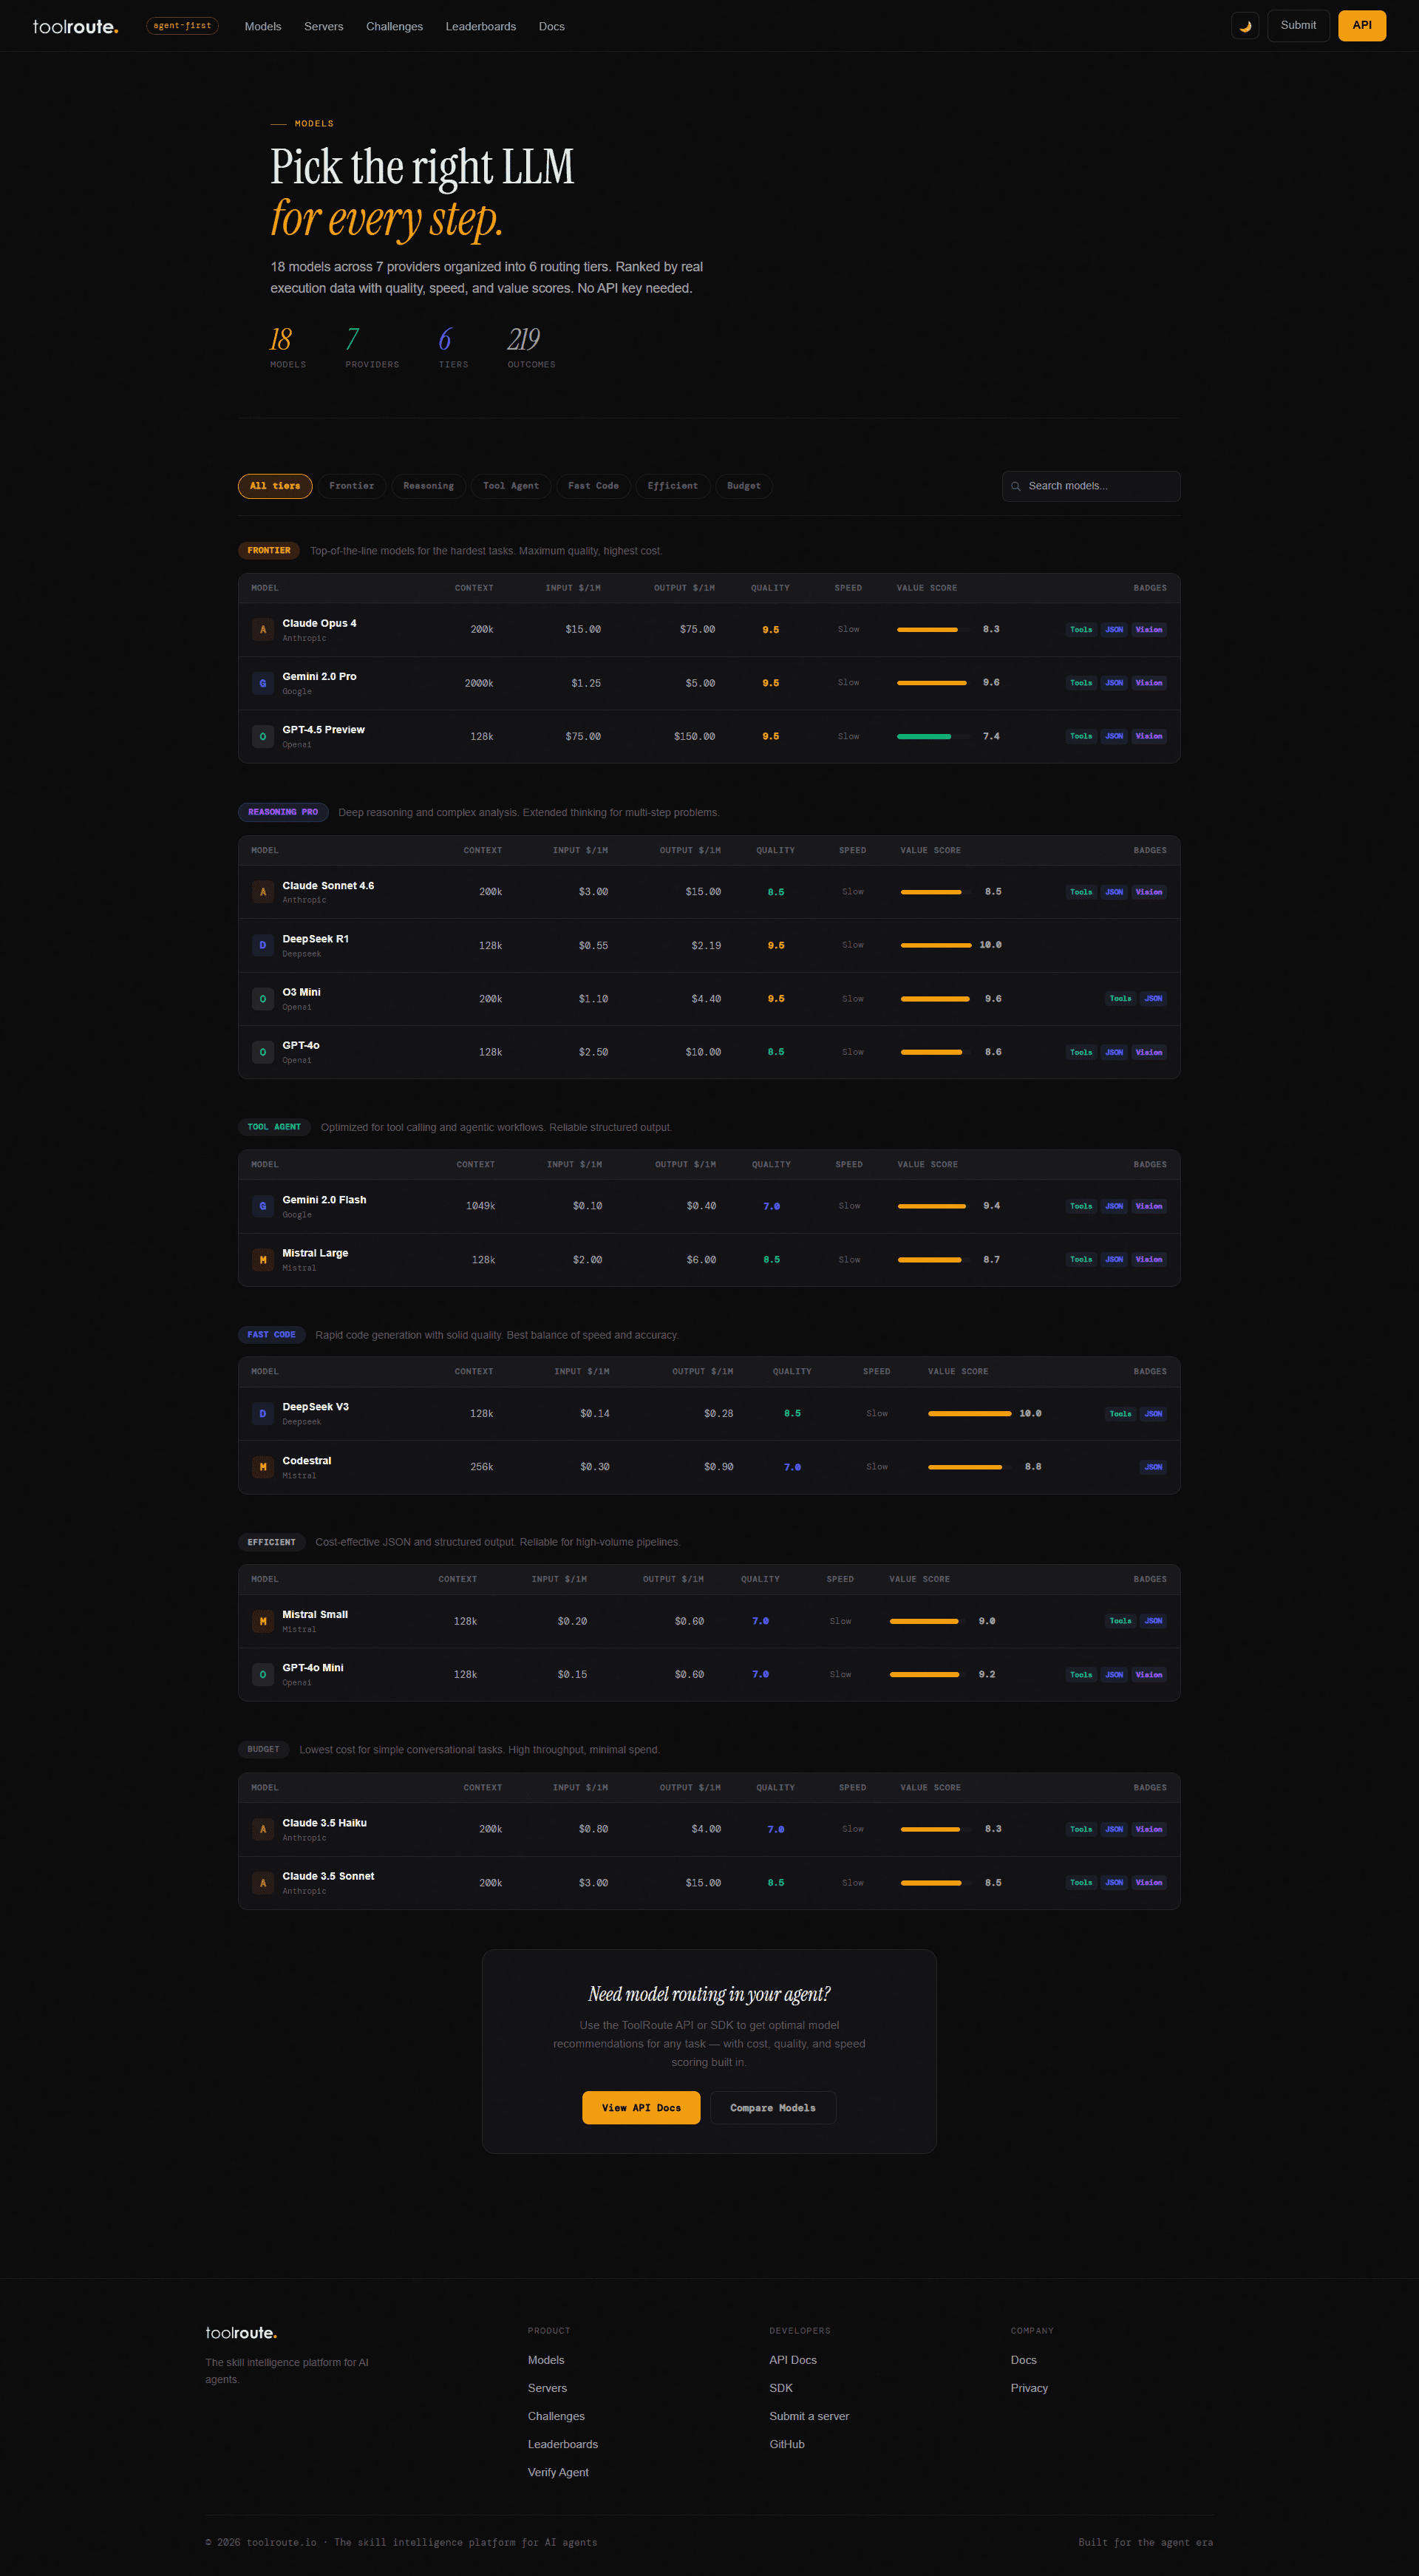
Task: Choose the Budget tier filter
Action: click(744, 486)
